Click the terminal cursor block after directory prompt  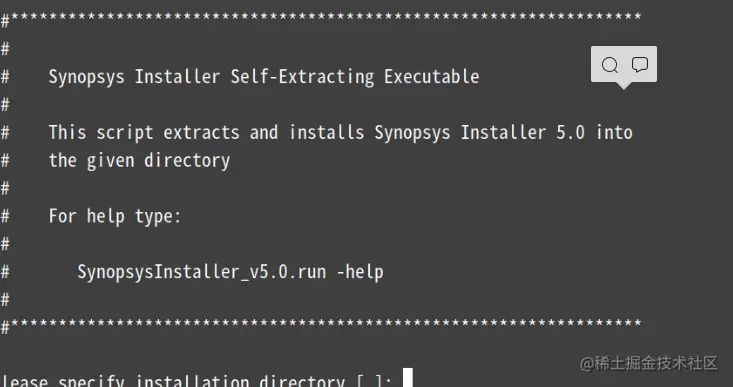(408, 378)
